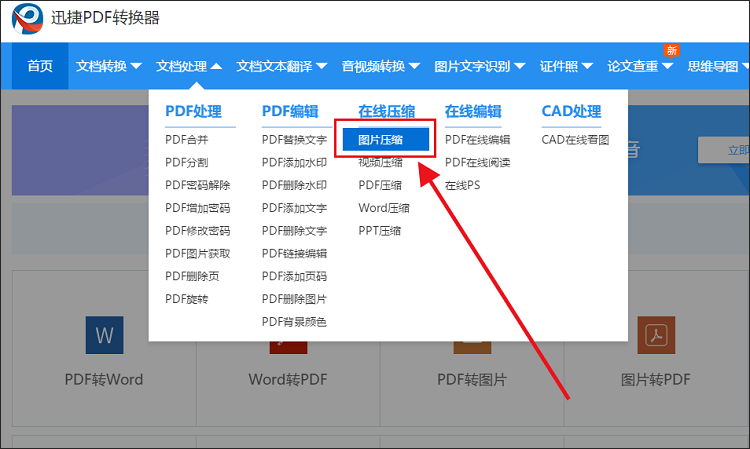750x449 pixels.
Task: Select PDF链接编辑 option
Action: pyautogui.click(x=294, y=253)
